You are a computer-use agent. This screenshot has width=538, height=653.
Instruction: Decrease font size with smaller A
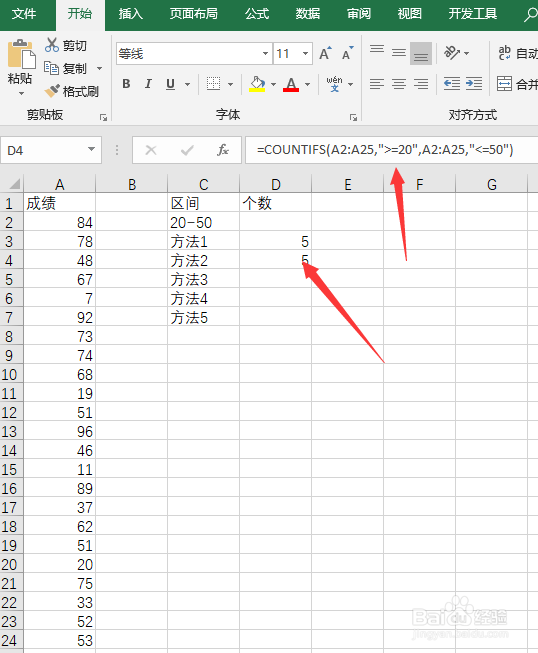click(347, 53)
